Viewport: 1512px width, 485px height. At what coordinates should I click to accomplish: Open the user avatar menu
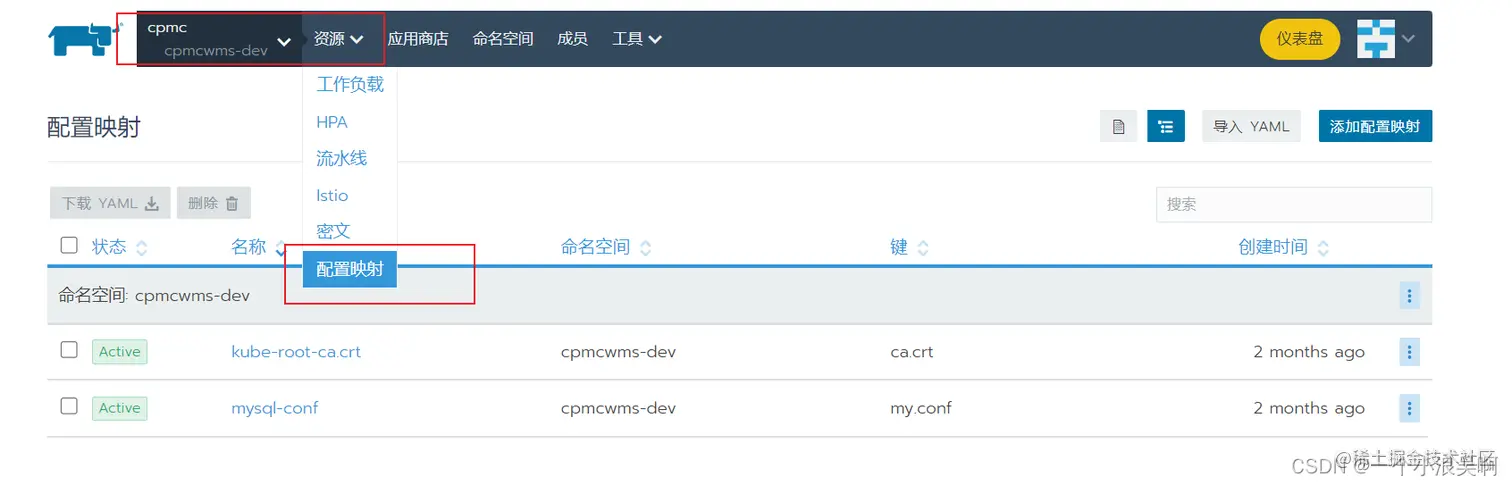pyautogui.click(x=1375, y=39)
